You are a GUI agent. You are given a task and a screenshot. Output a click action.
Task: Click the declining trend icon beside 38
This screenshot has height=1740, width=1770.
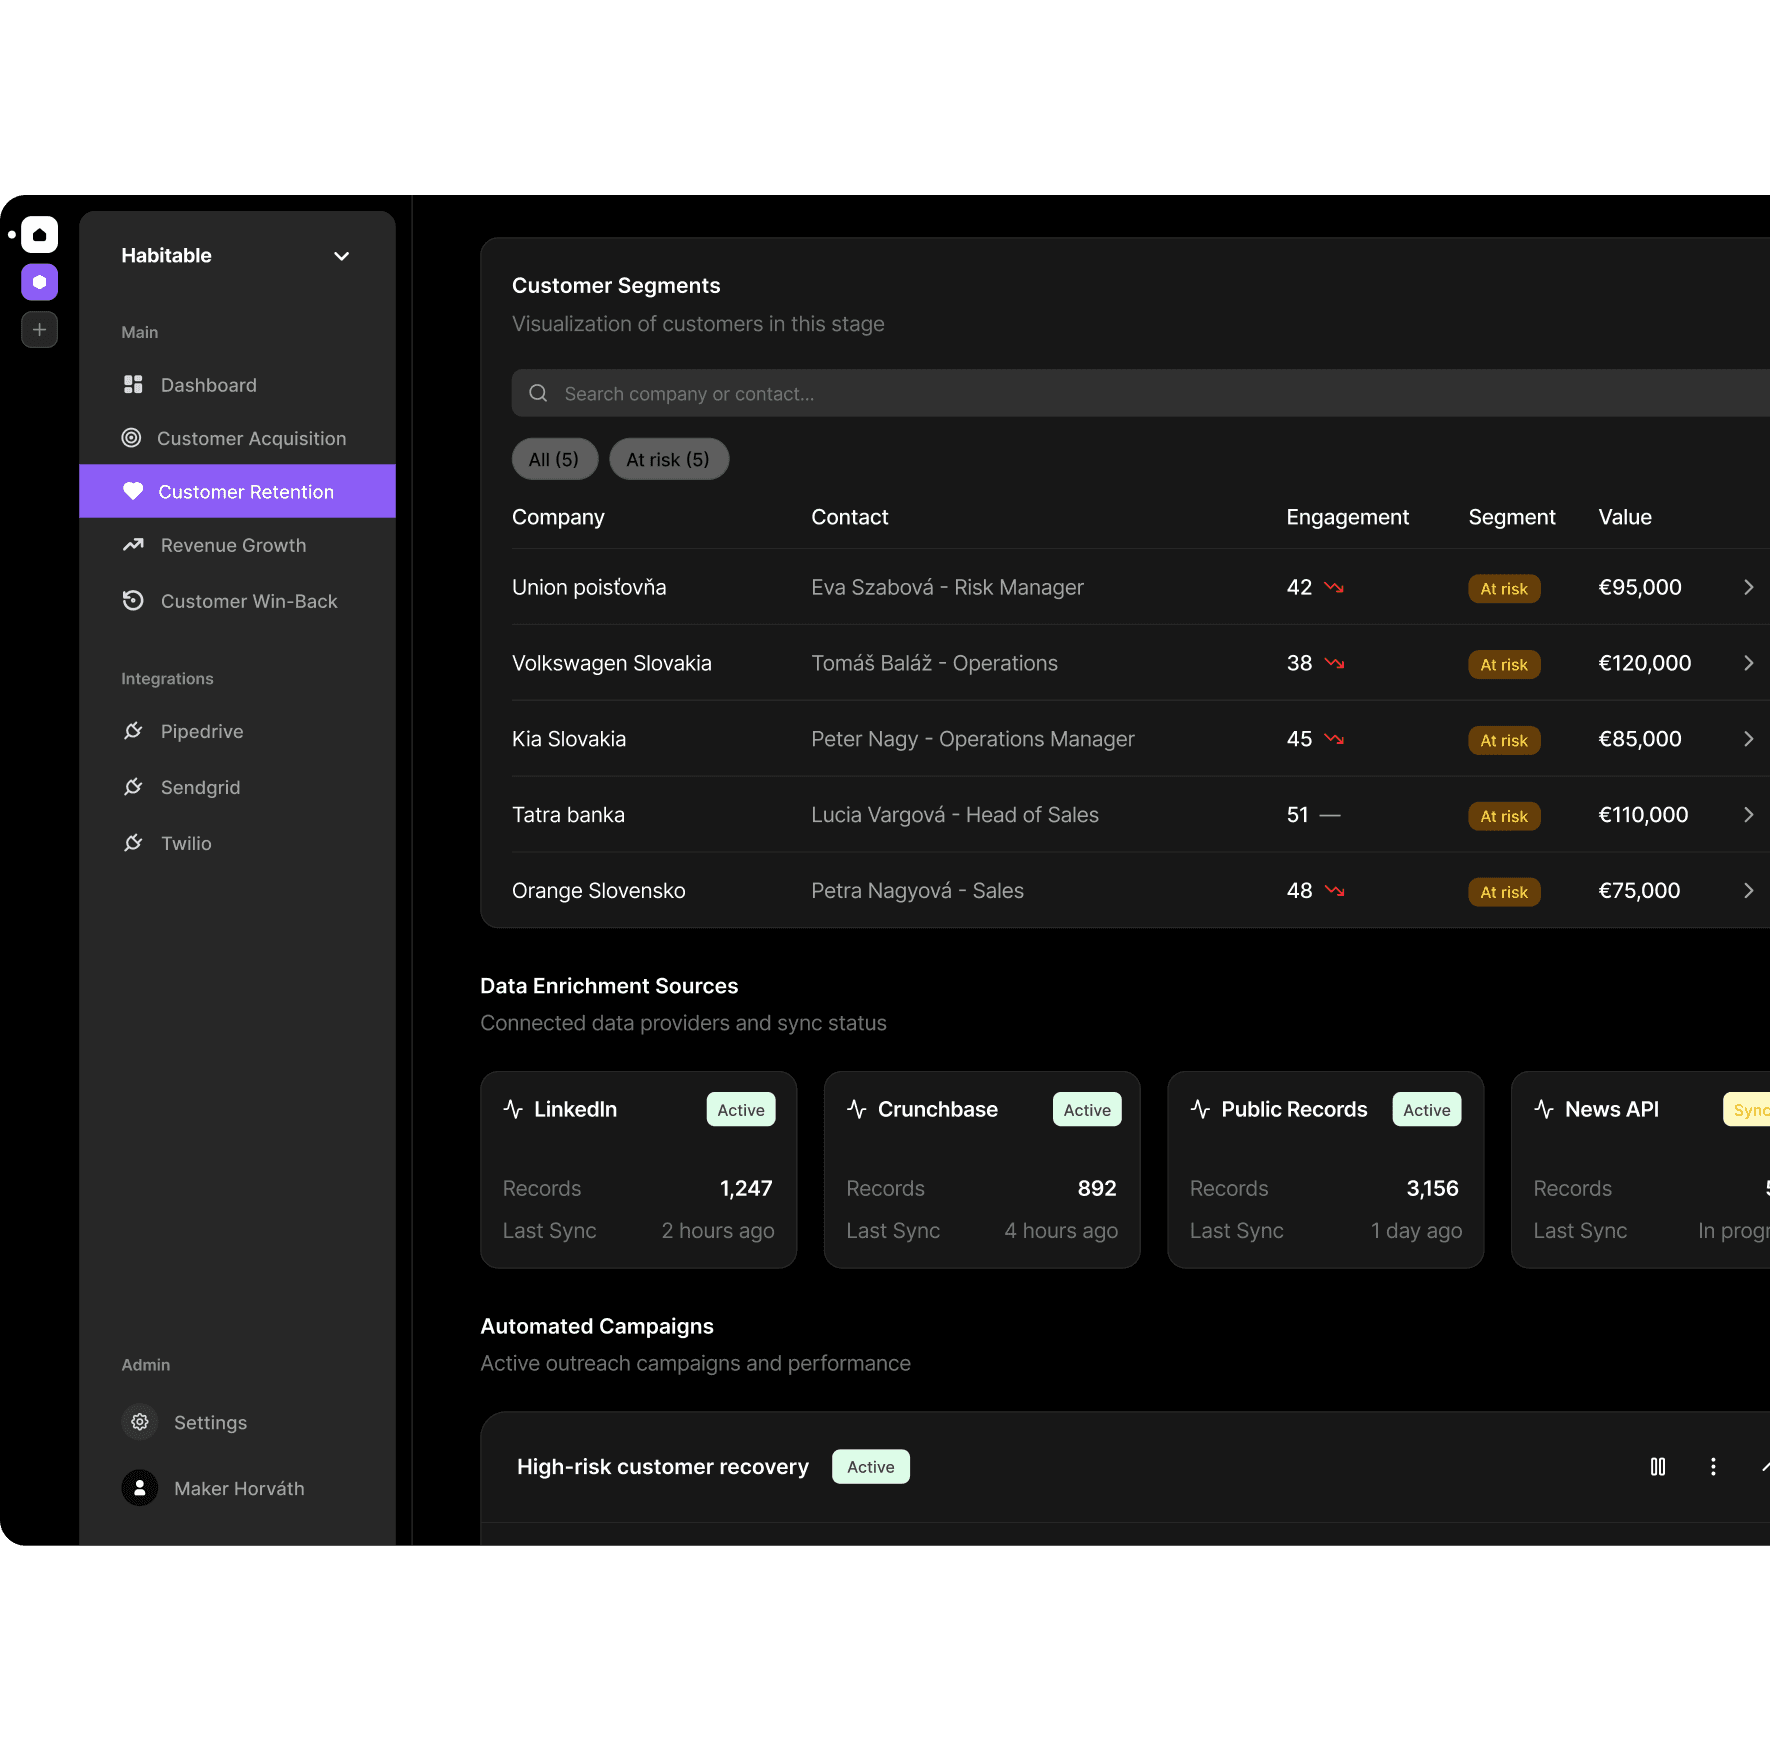[1334, 663]
